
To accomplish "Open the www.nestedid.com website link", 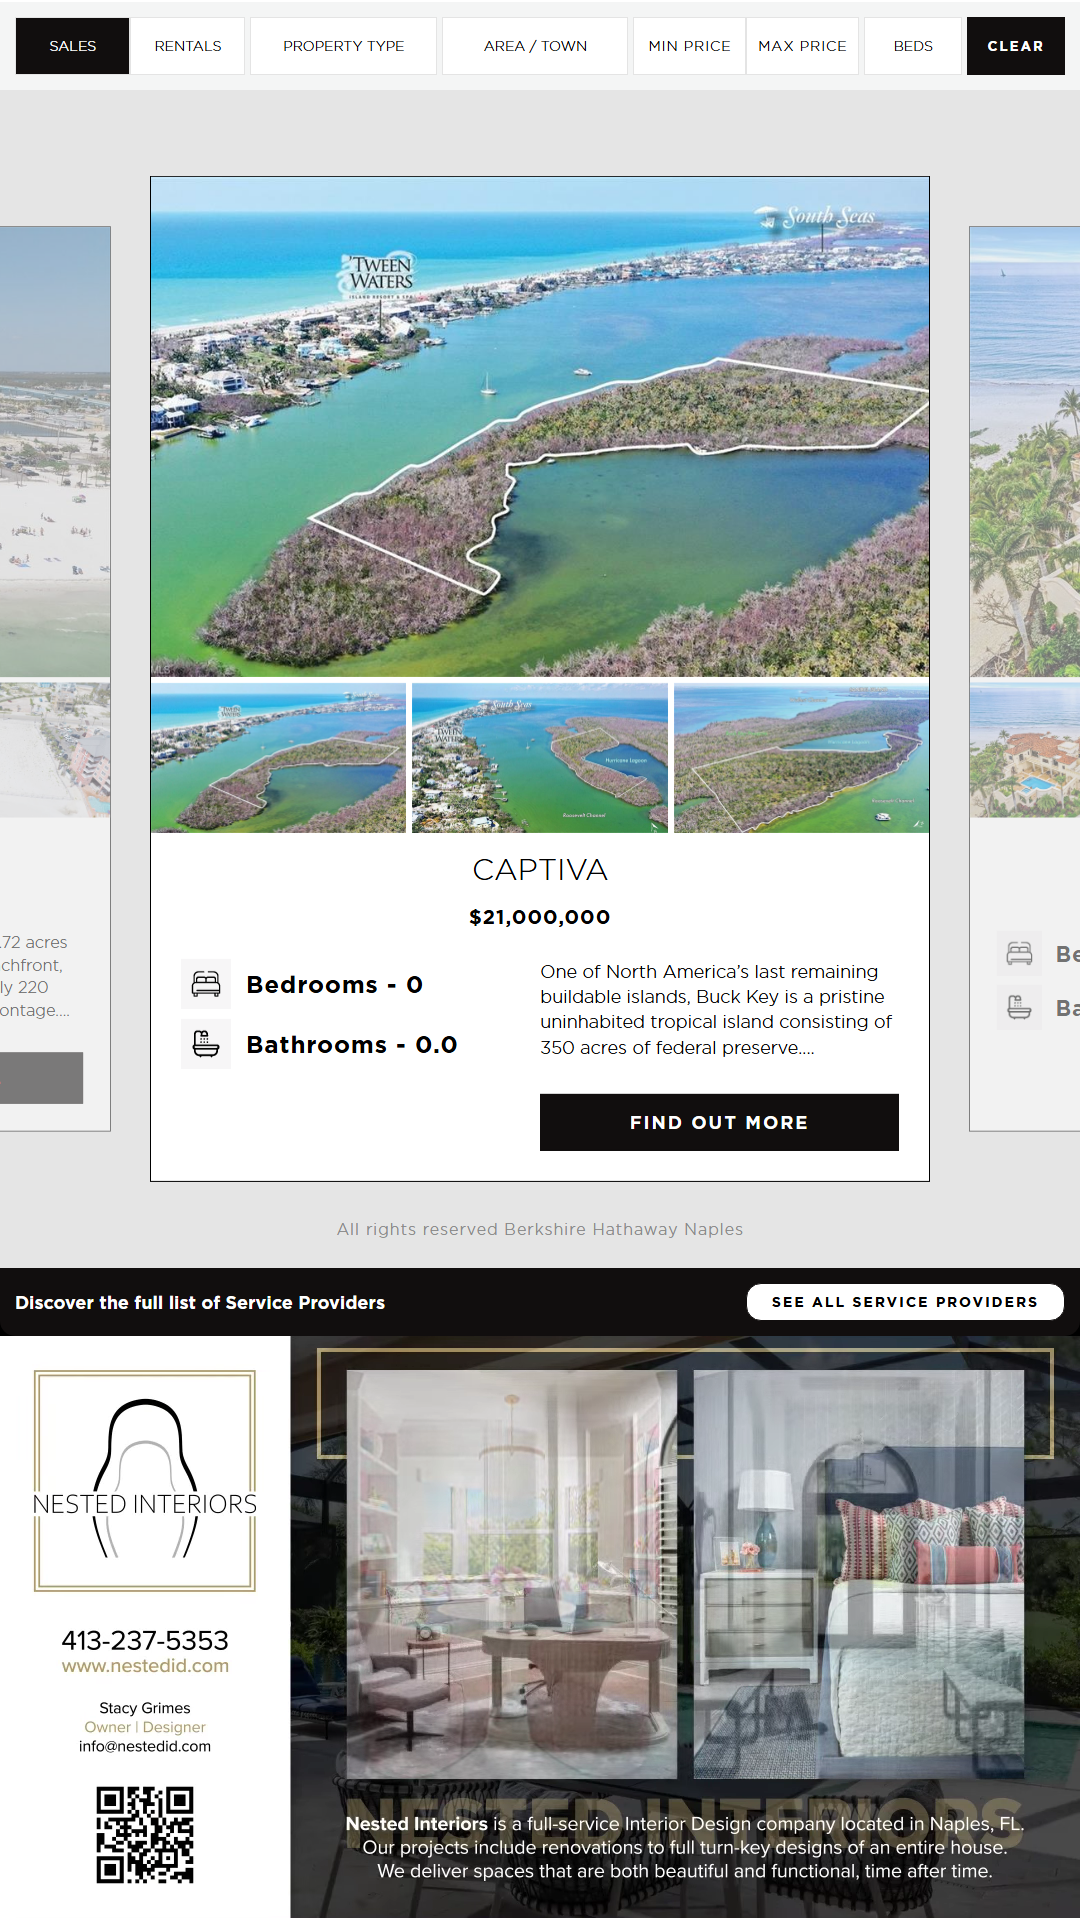I will click(145, 1666).
